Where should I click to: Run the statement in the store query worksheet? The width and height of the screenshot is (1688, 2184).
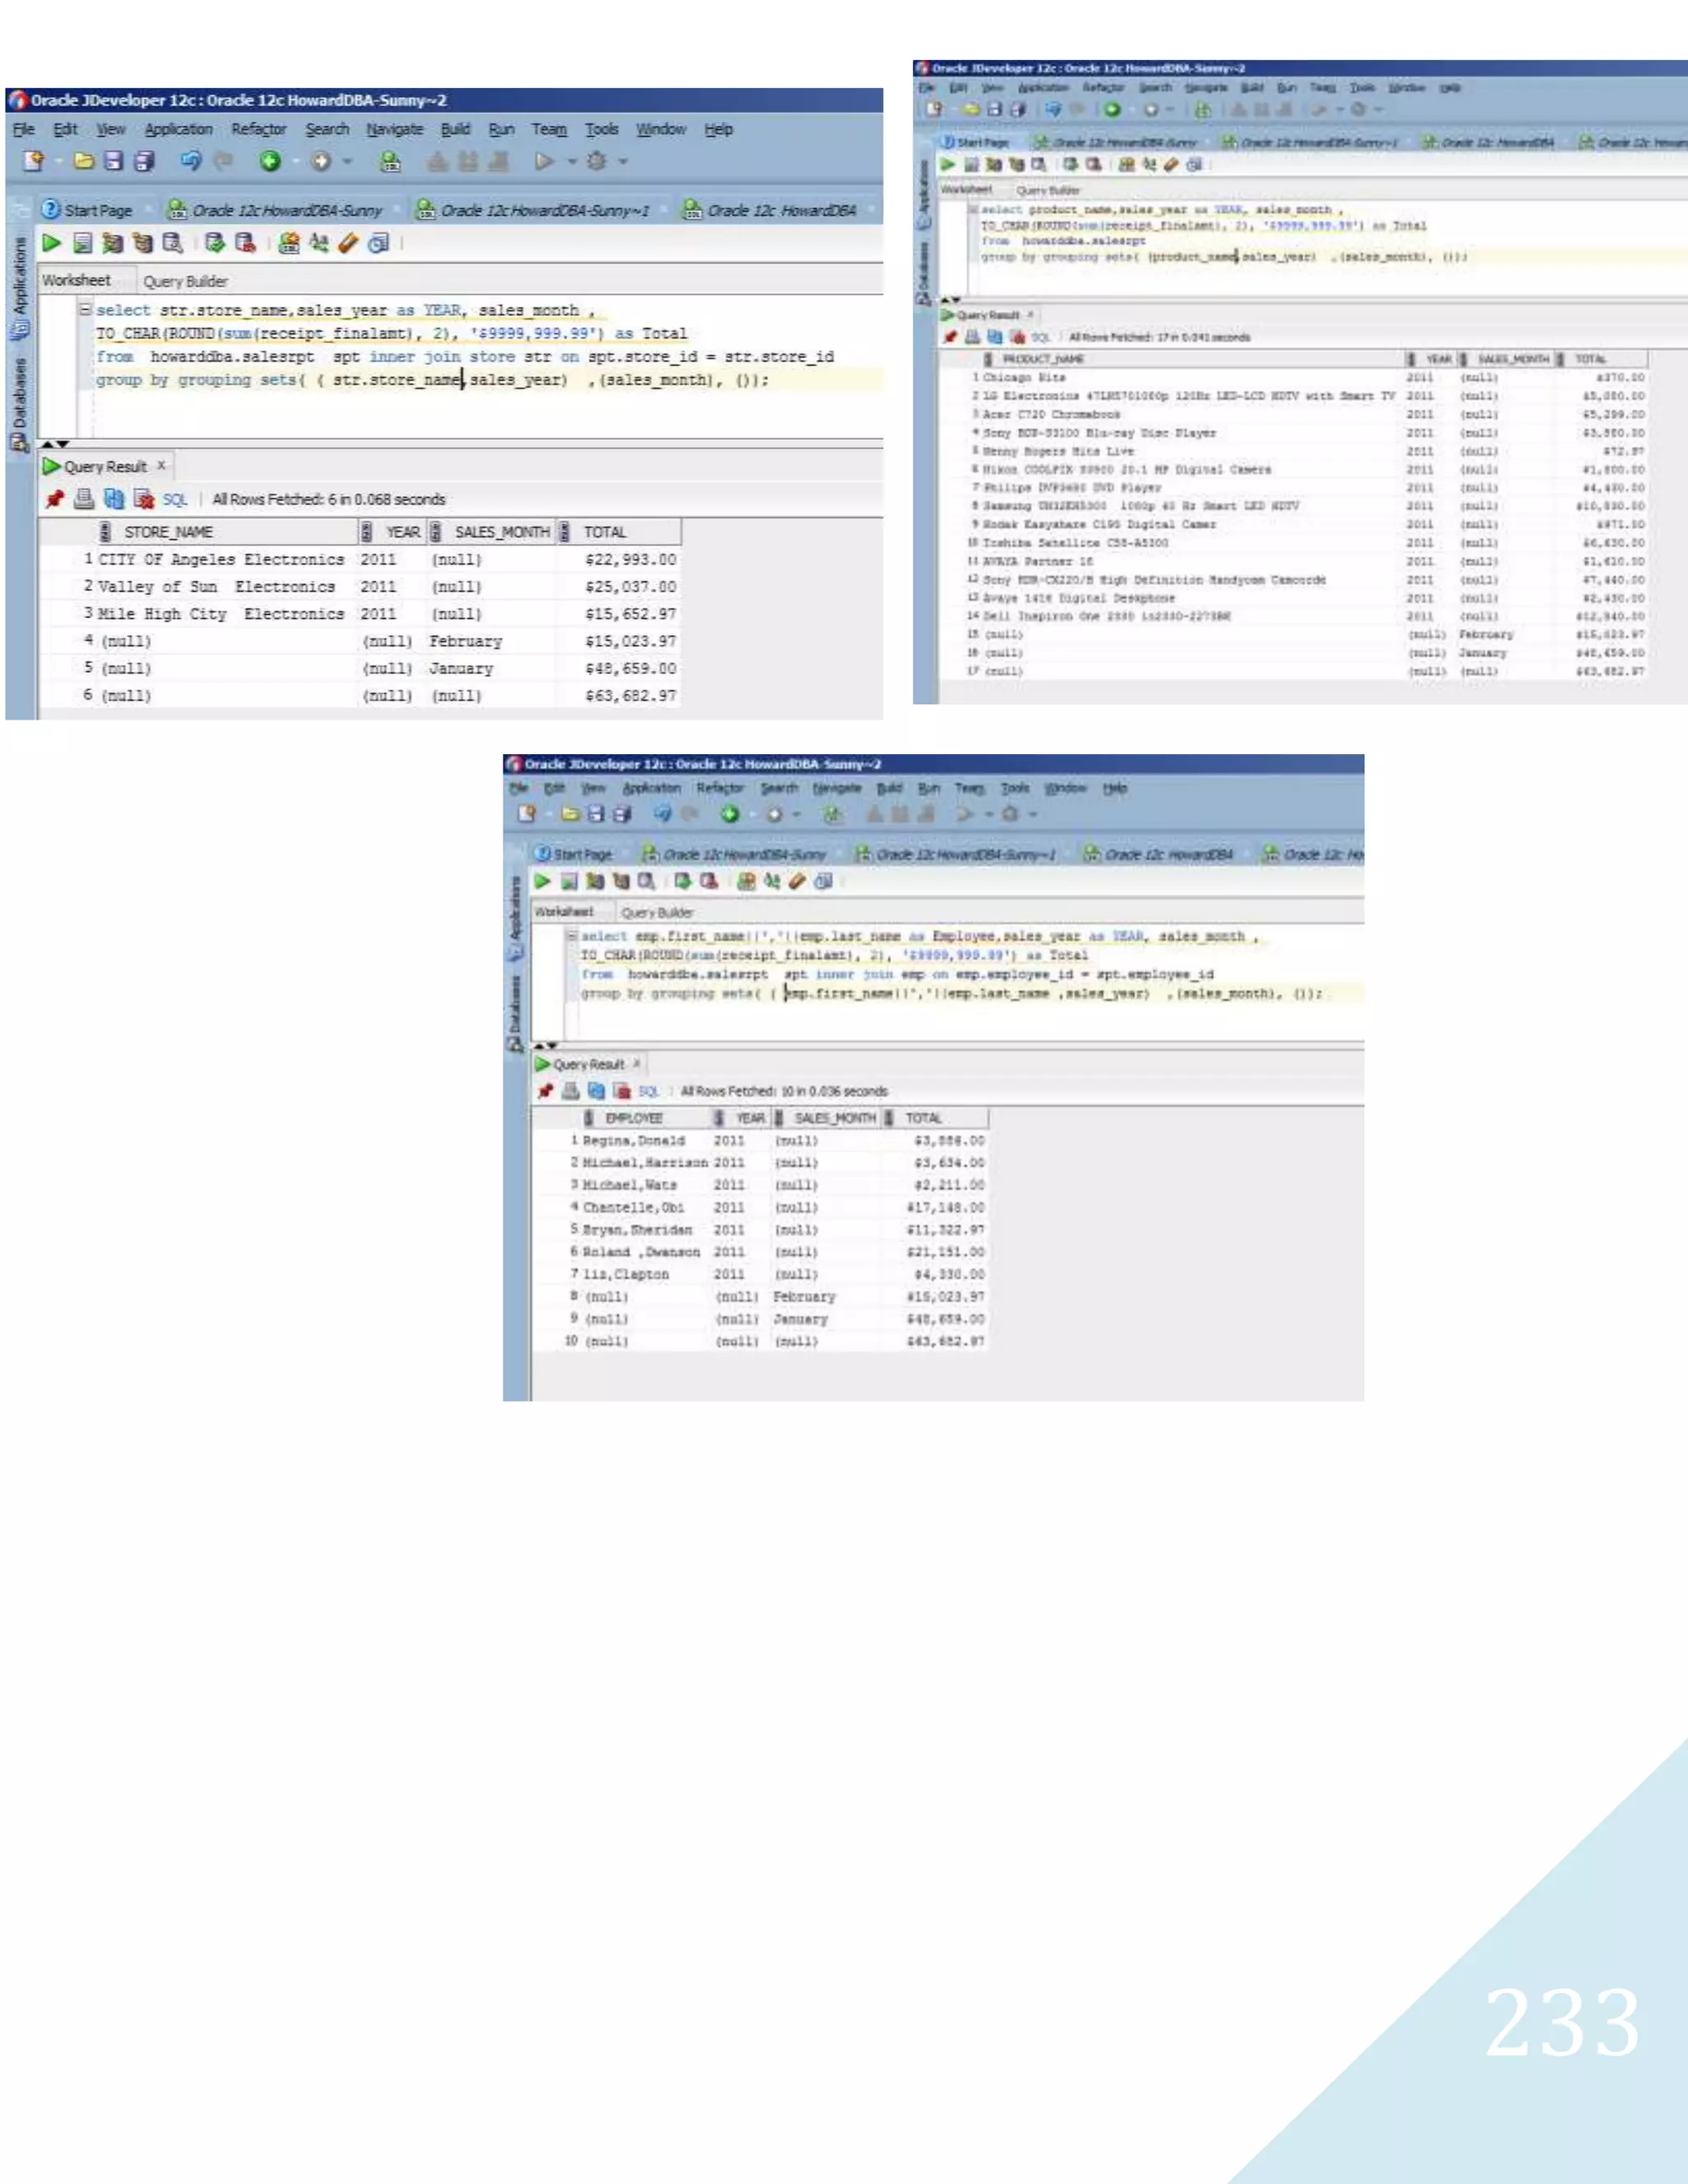tap(51, 243)
